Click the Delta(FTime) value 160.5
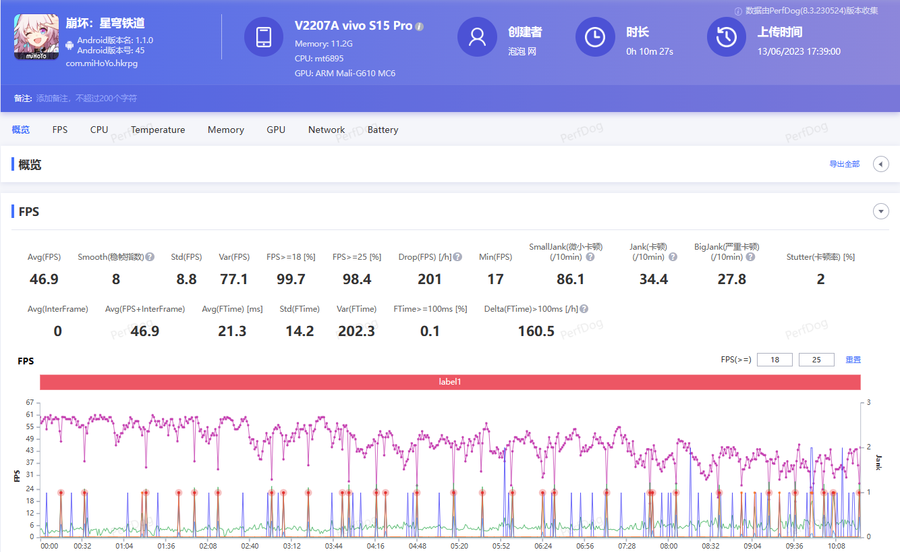Viewport: 900px width, 552px height. tap(536, 331)
